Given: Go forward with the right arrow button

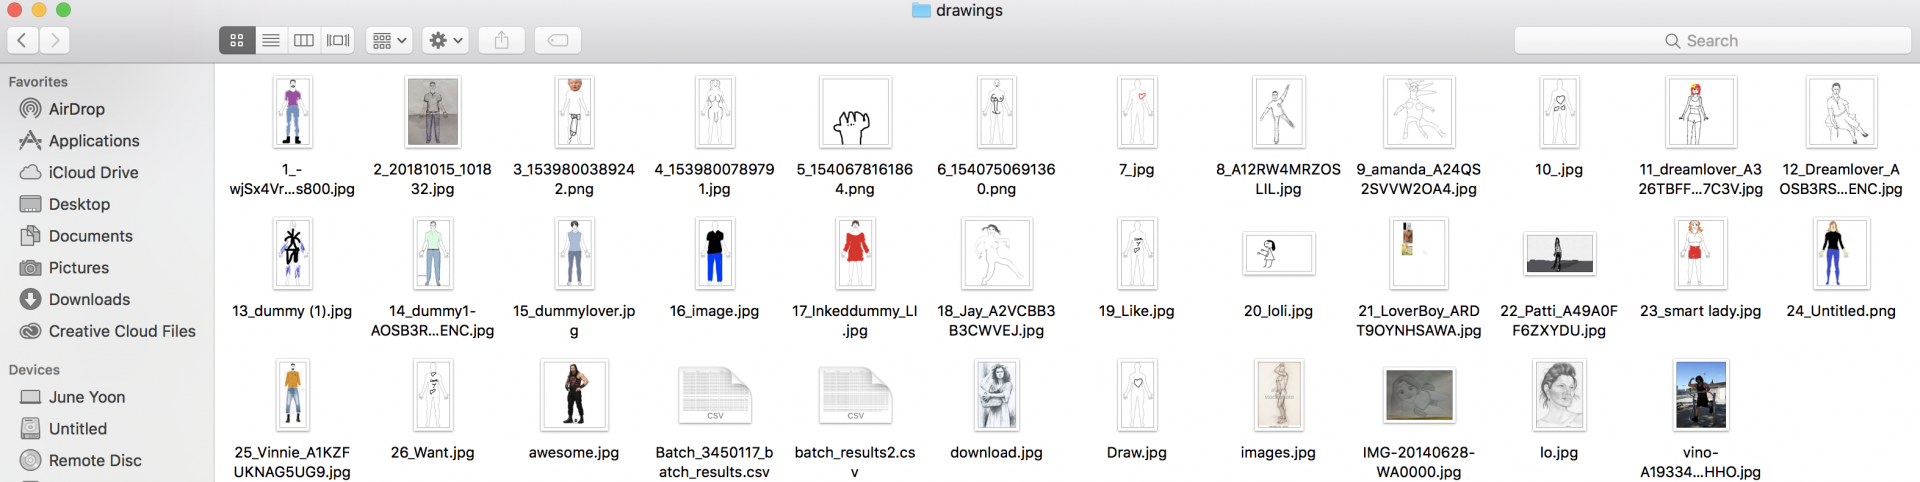Looking at the screenshot, I should coord(55,40).
